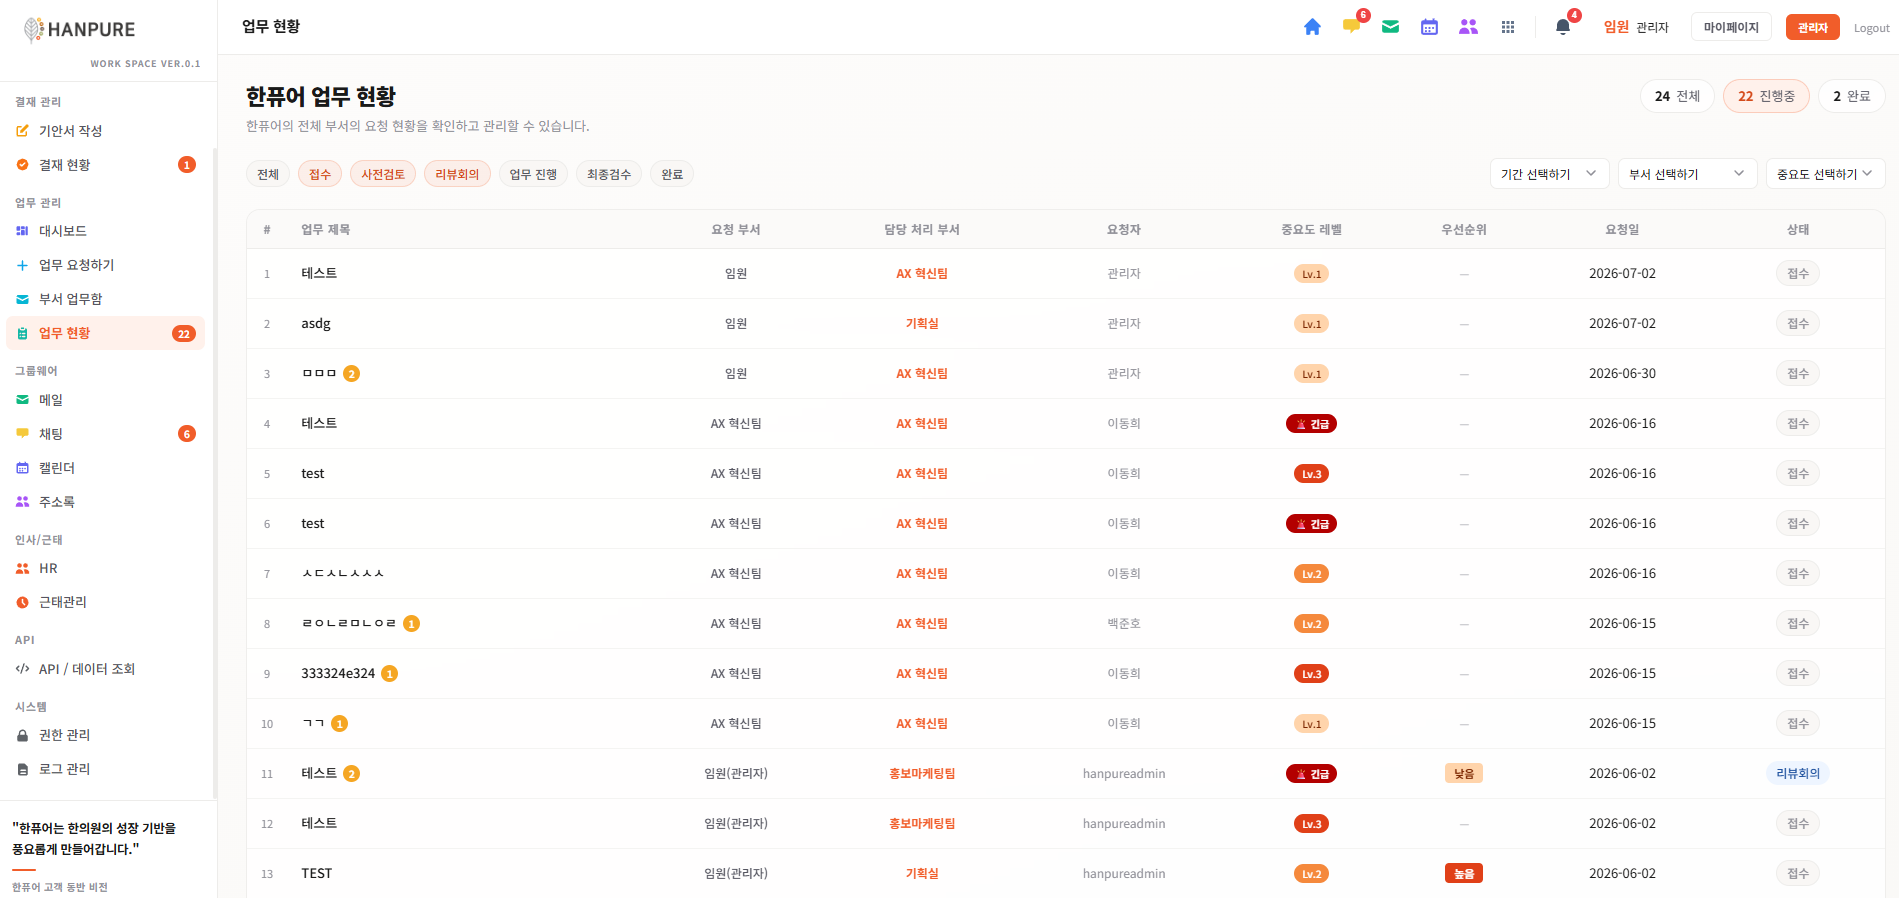Open the address book people icon in top bar

[1468, 27]
